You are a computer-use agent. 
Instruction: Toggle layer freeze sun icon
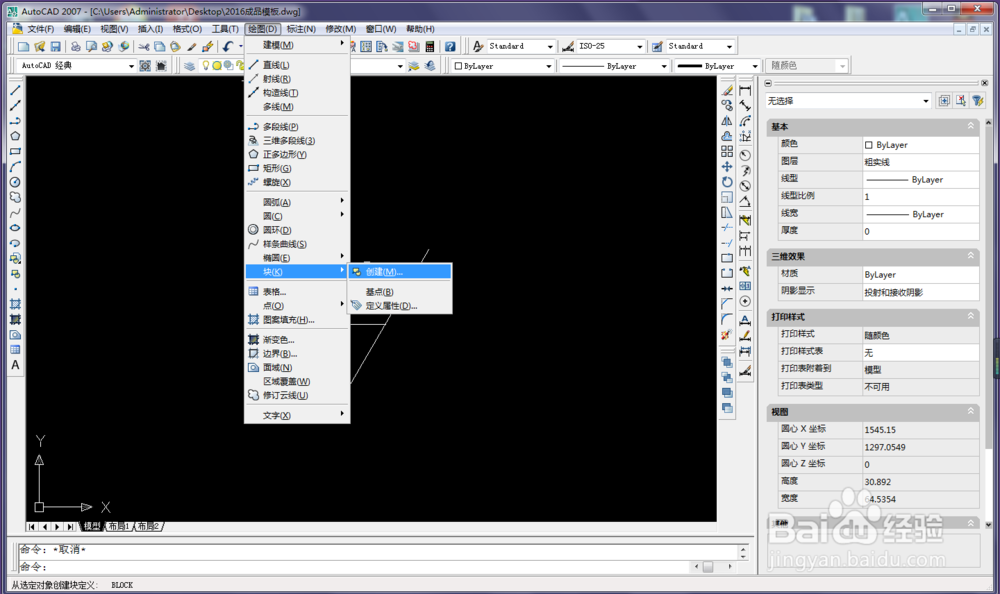coord(217,66)
